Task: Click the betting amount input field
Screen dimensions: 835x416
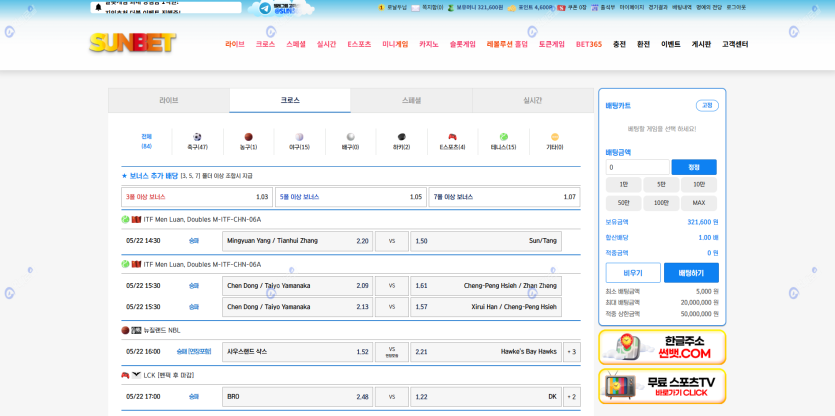Action: [x=637, y=167]
